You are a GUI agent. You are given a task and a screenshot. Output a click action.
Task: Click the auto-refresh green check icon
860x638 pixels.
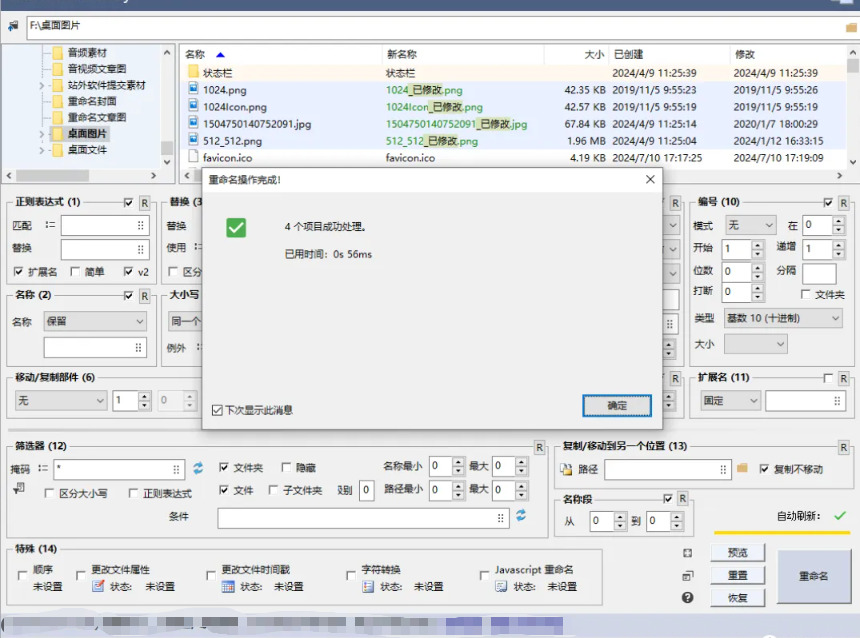840,515
